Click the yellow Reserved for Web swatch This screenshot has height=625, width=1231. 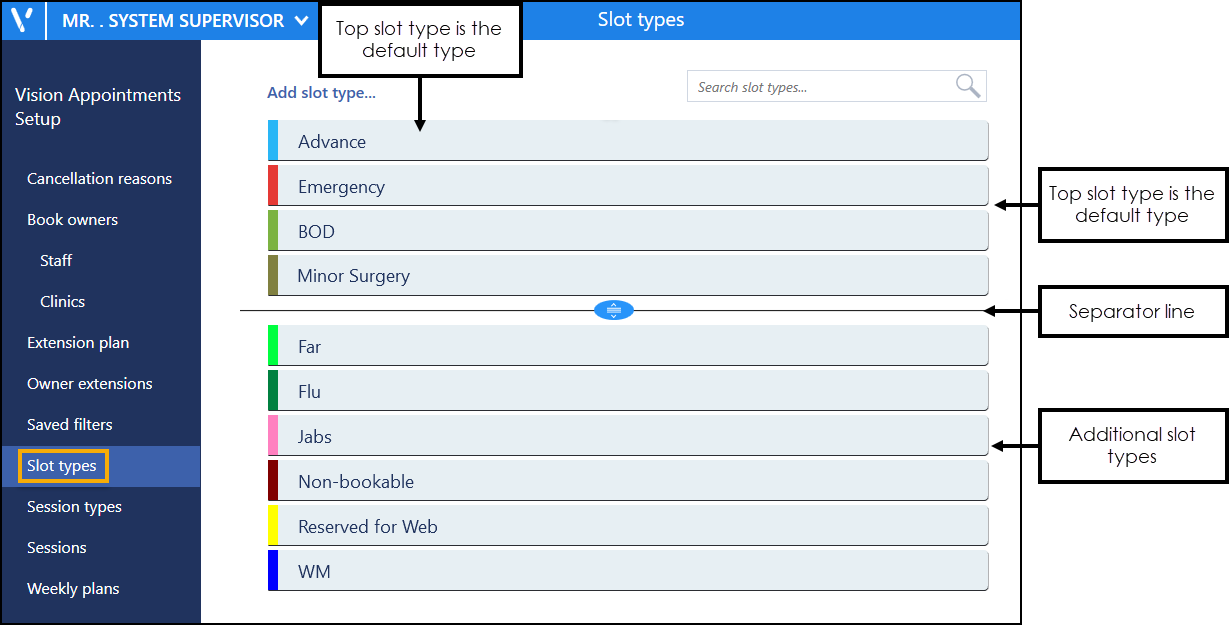coord(273,527)
